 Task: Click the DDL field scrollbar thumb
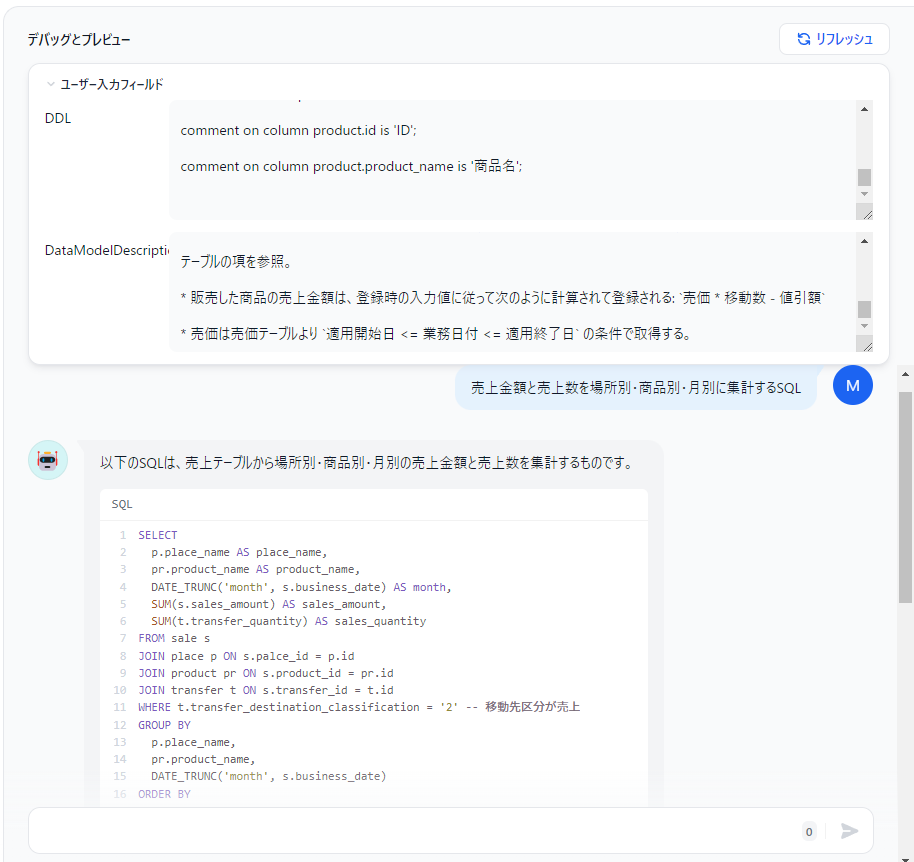pos(864,177)
